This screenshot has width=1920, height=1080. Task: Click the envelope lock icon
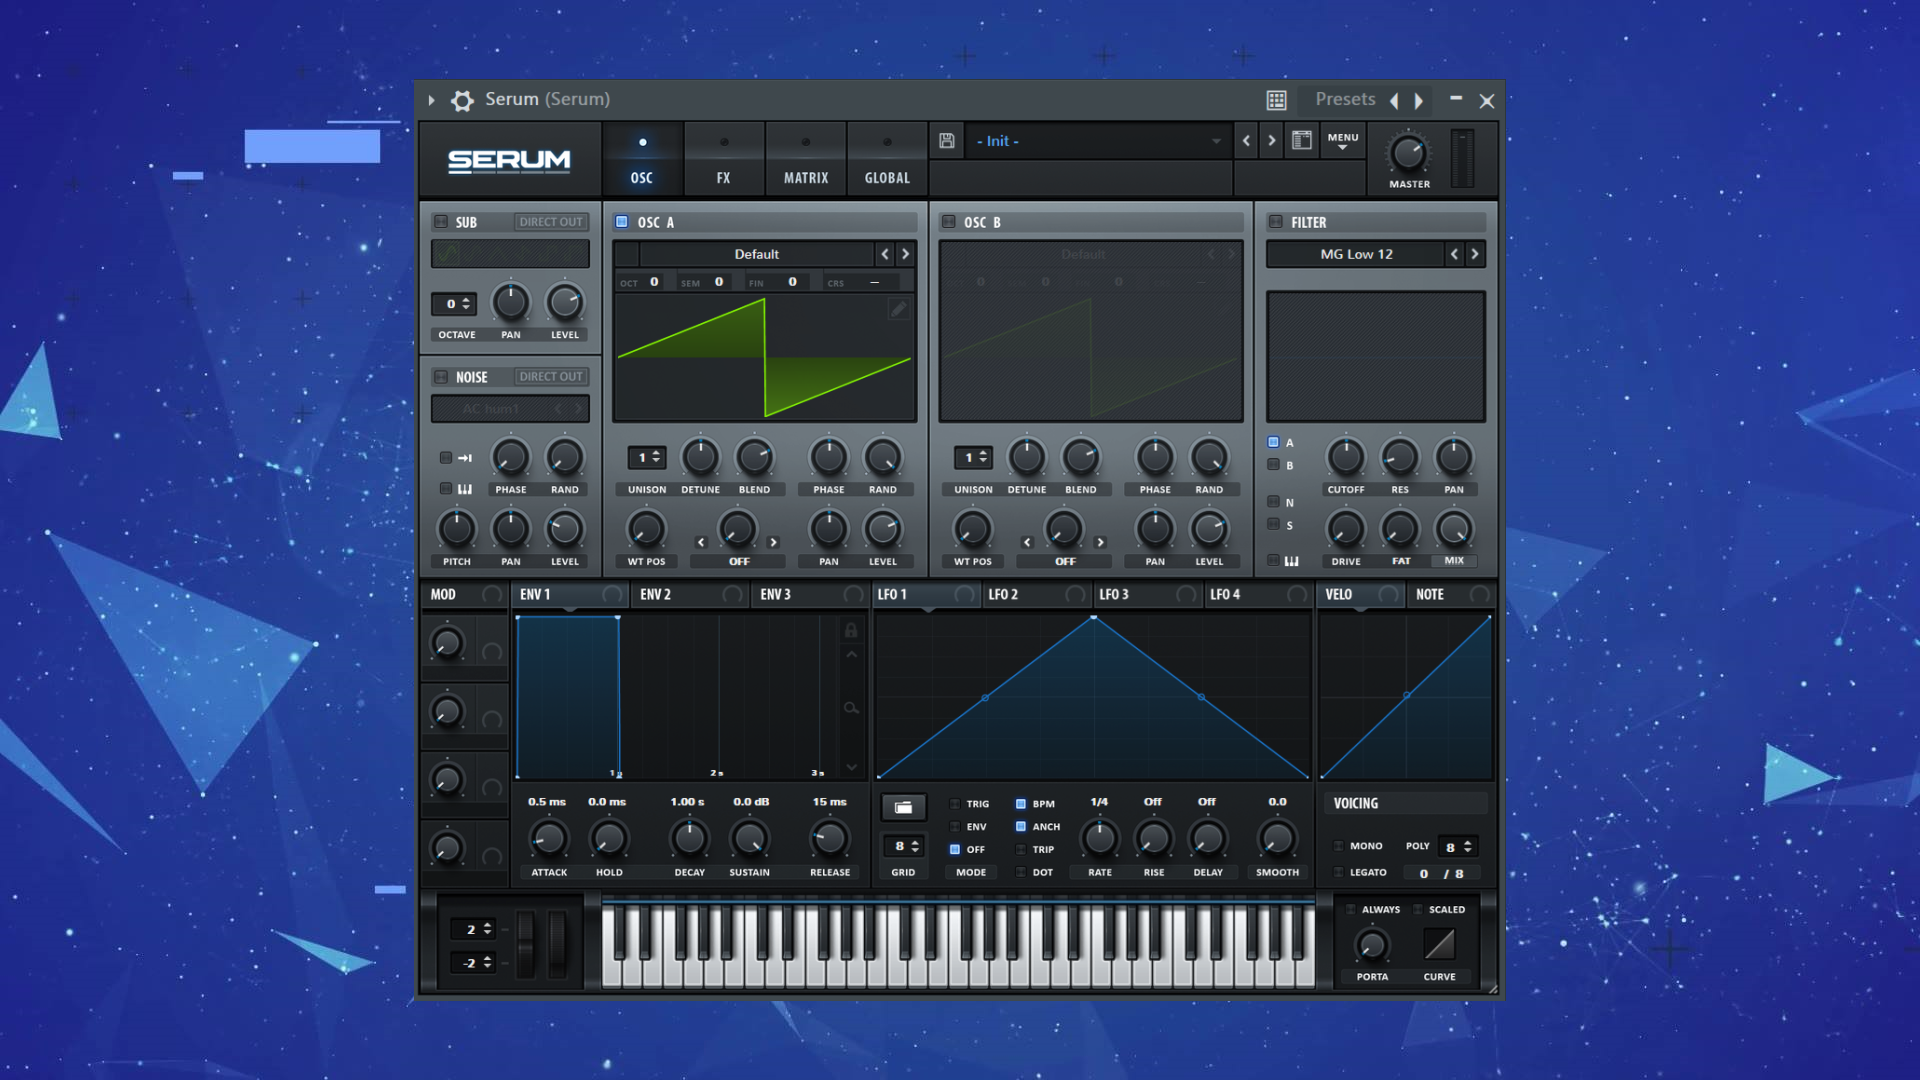851,630
